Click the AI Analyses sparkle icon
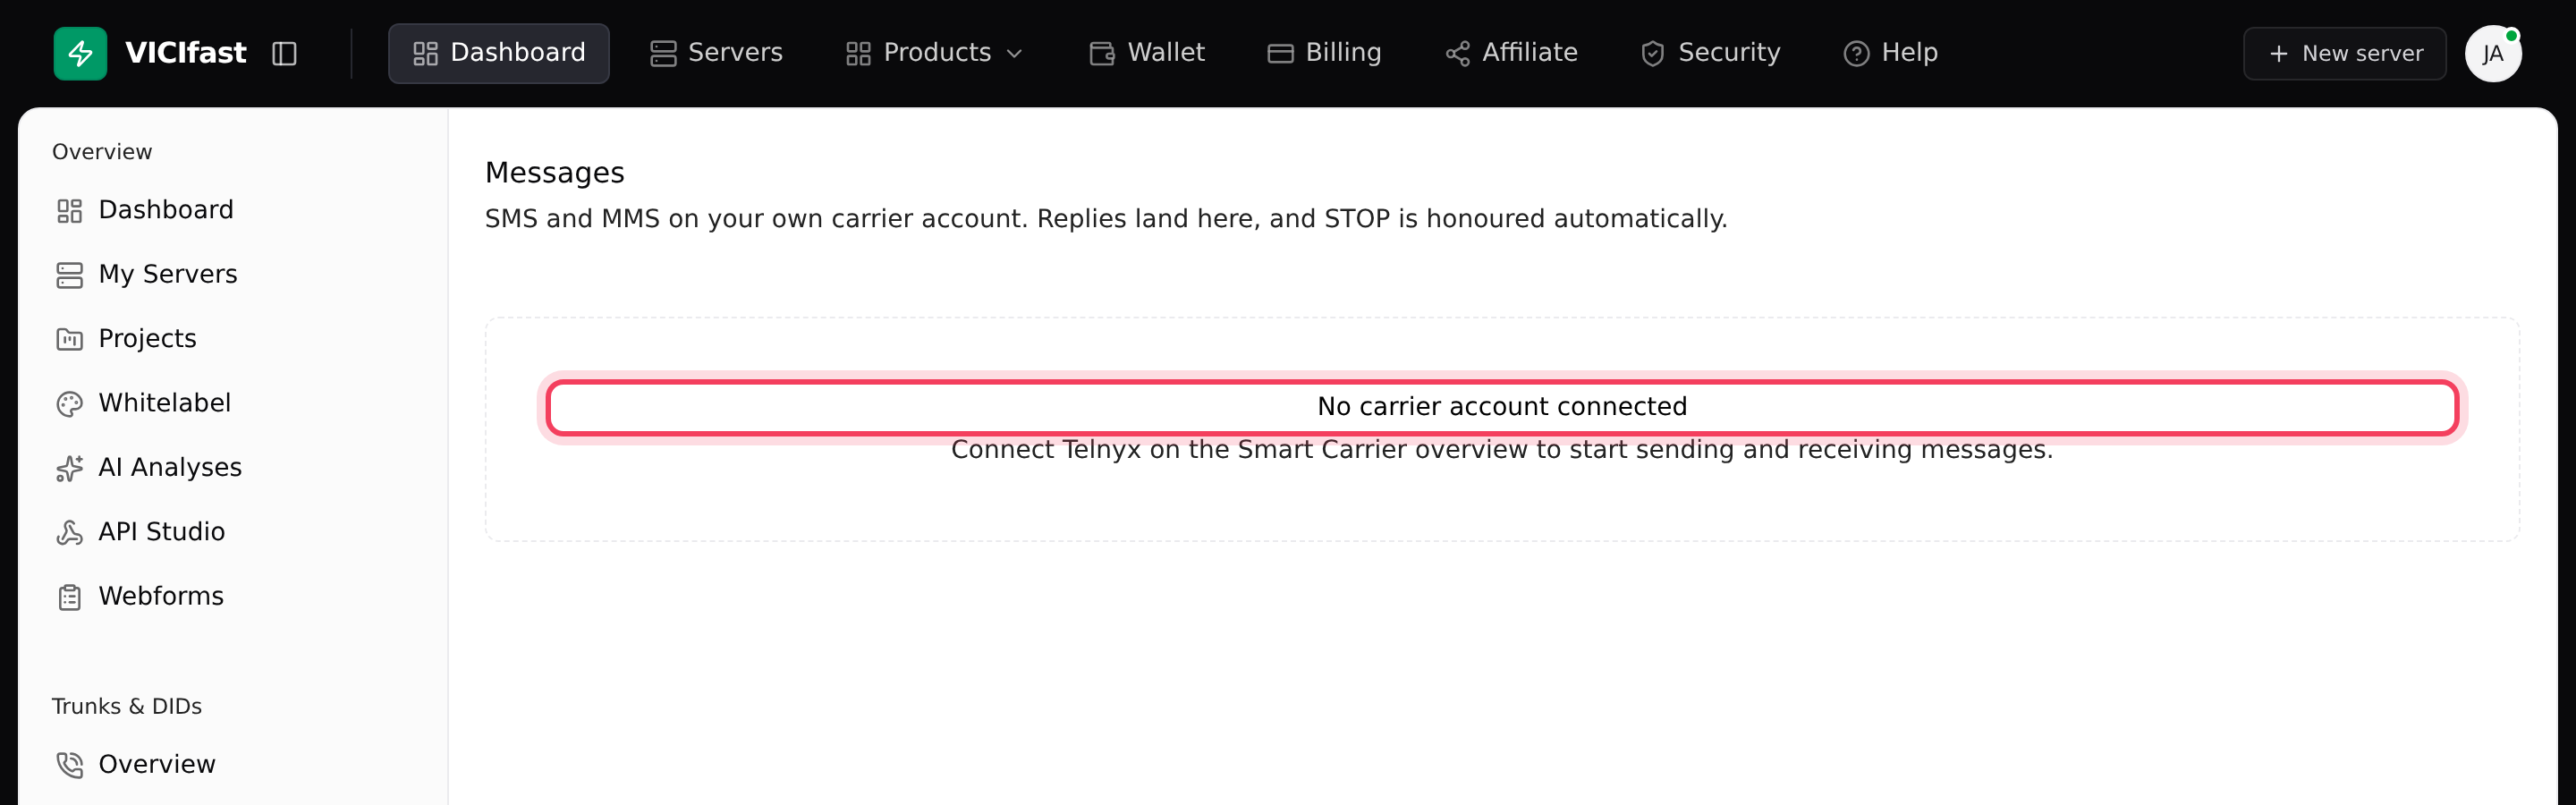 [69, 468]
